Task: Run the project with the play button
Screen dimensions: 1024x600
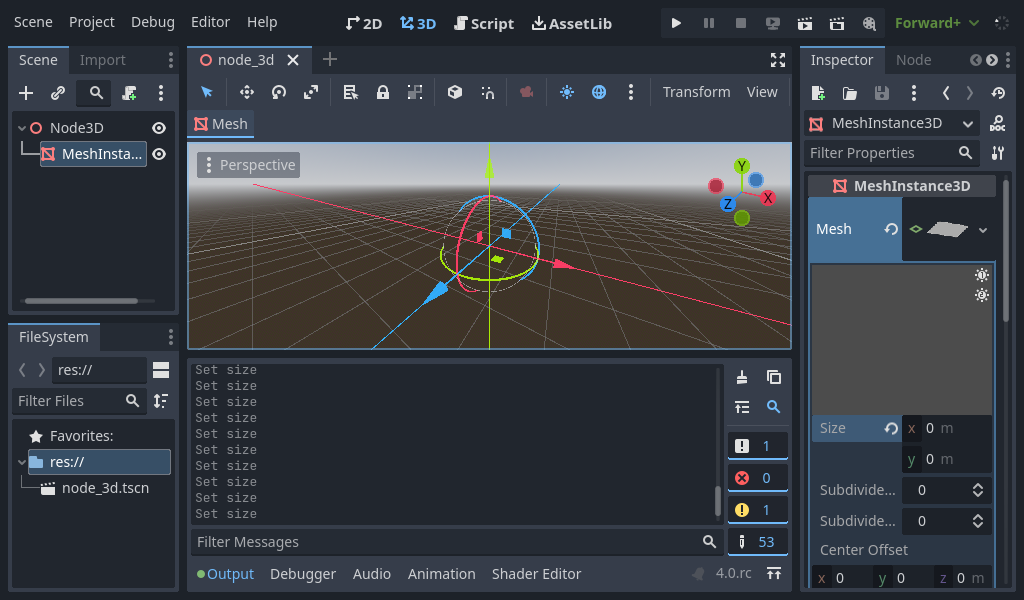Action: point(679,23)
